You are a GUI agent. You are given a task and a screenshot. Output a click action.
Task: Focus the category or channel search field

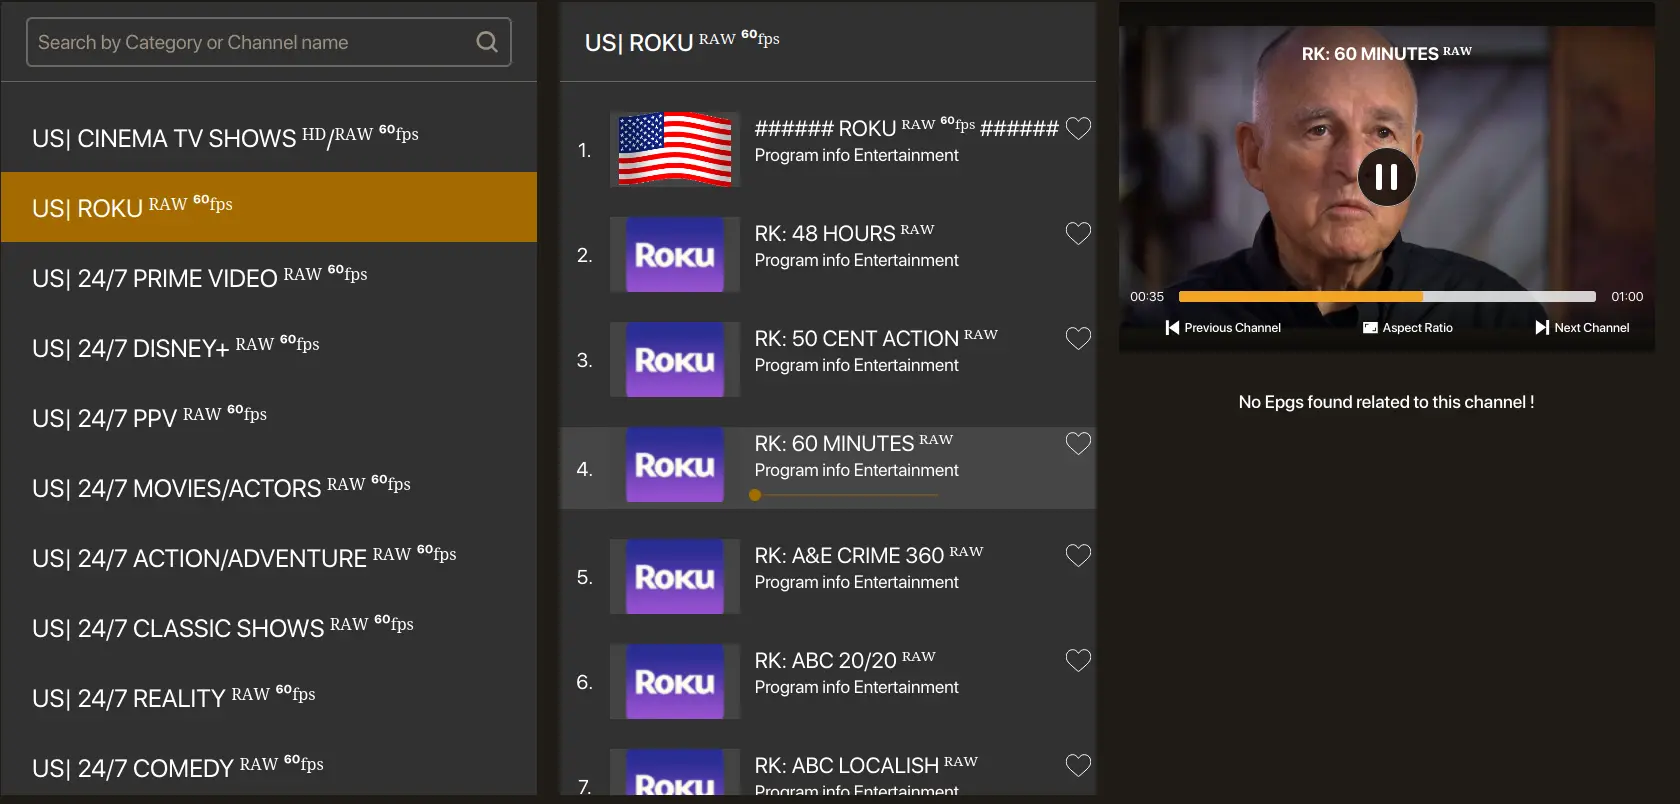(x=268, y=42)
